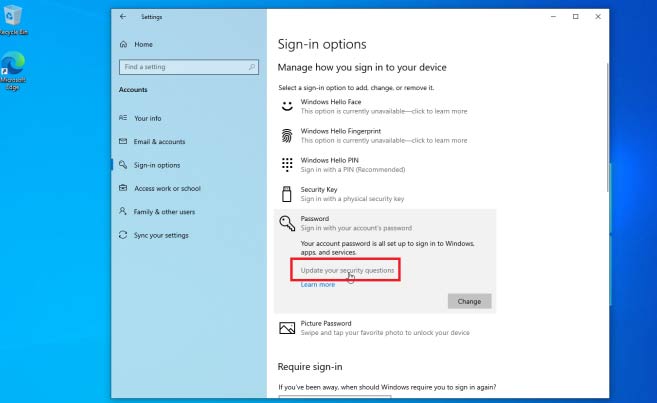The image size is (657, 403).
Task: Expand Picture Password option
Action: (x=384, y=328)
